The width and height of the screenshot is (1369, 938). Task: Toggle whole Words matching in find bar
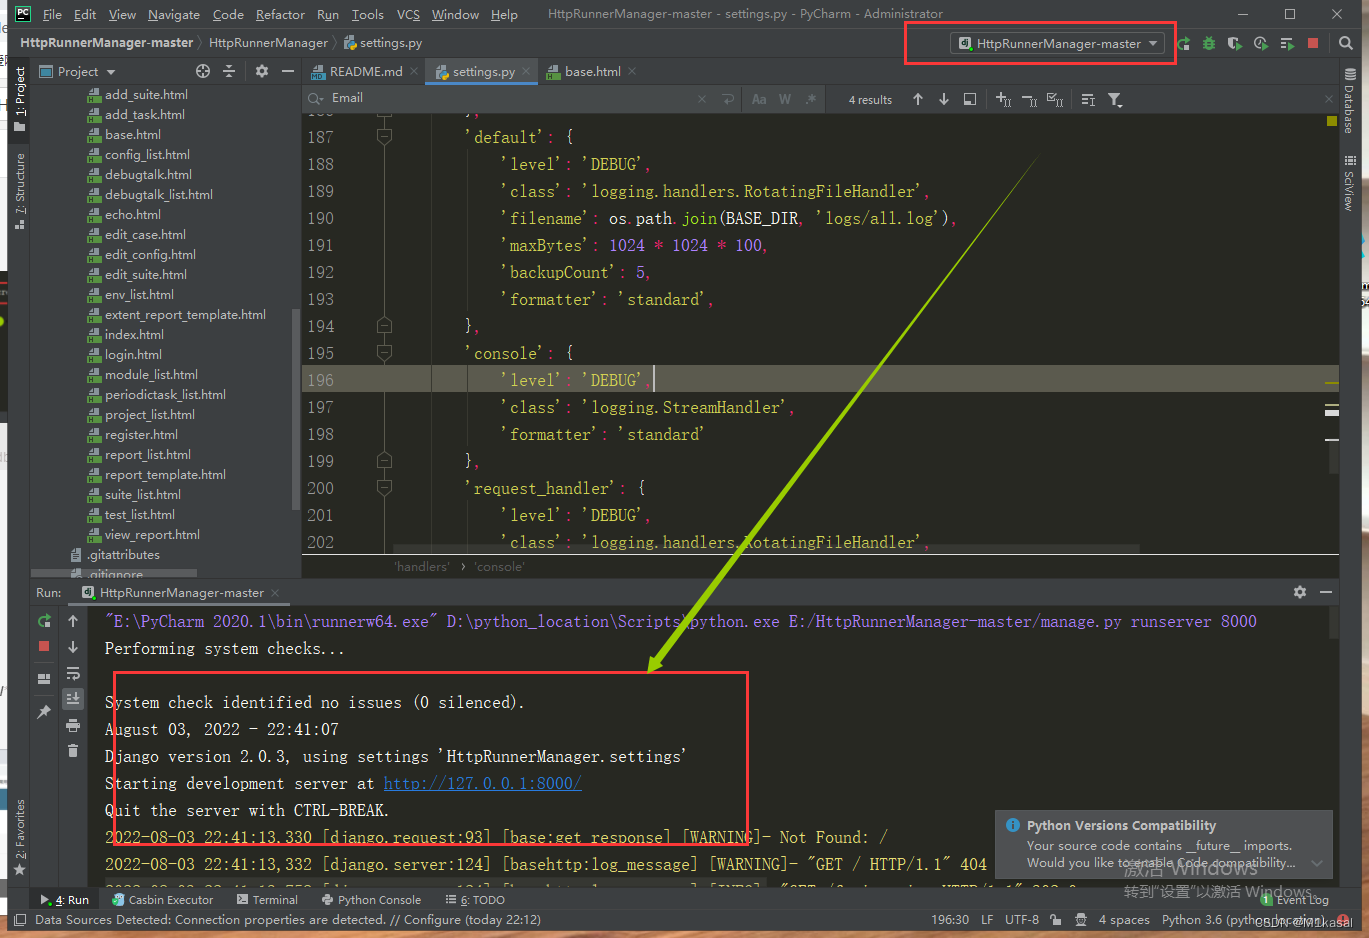785,99
